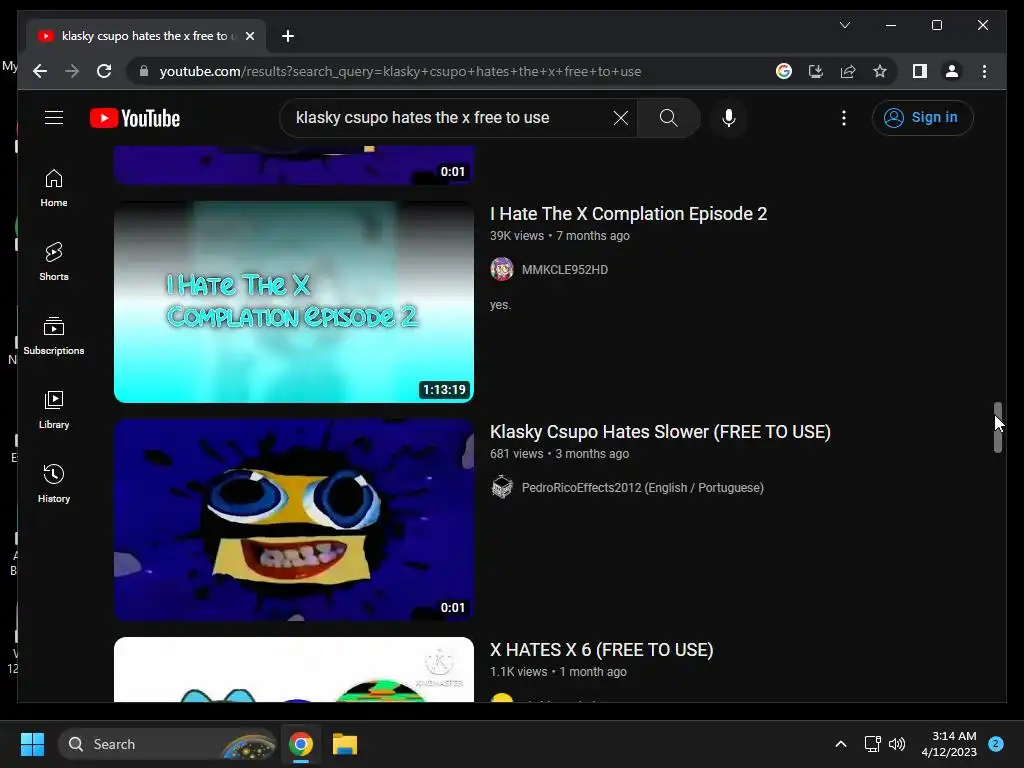Open History in the sidebar
The width and height of the screenshot is (1024, 768).
pyautogui.click(x=54, y=483)
